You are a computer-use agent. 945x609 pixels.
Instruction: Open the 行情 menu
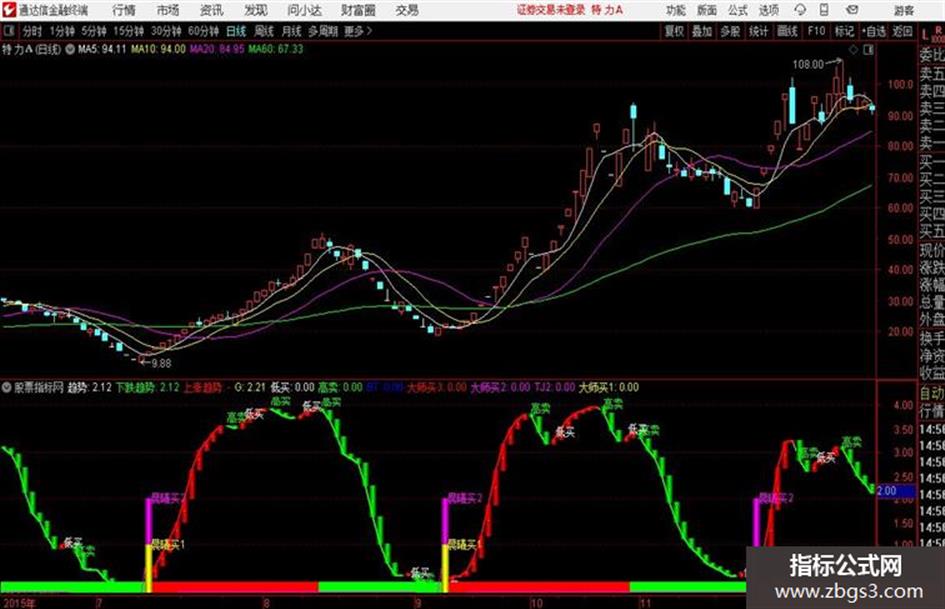[x=124, y=10]
